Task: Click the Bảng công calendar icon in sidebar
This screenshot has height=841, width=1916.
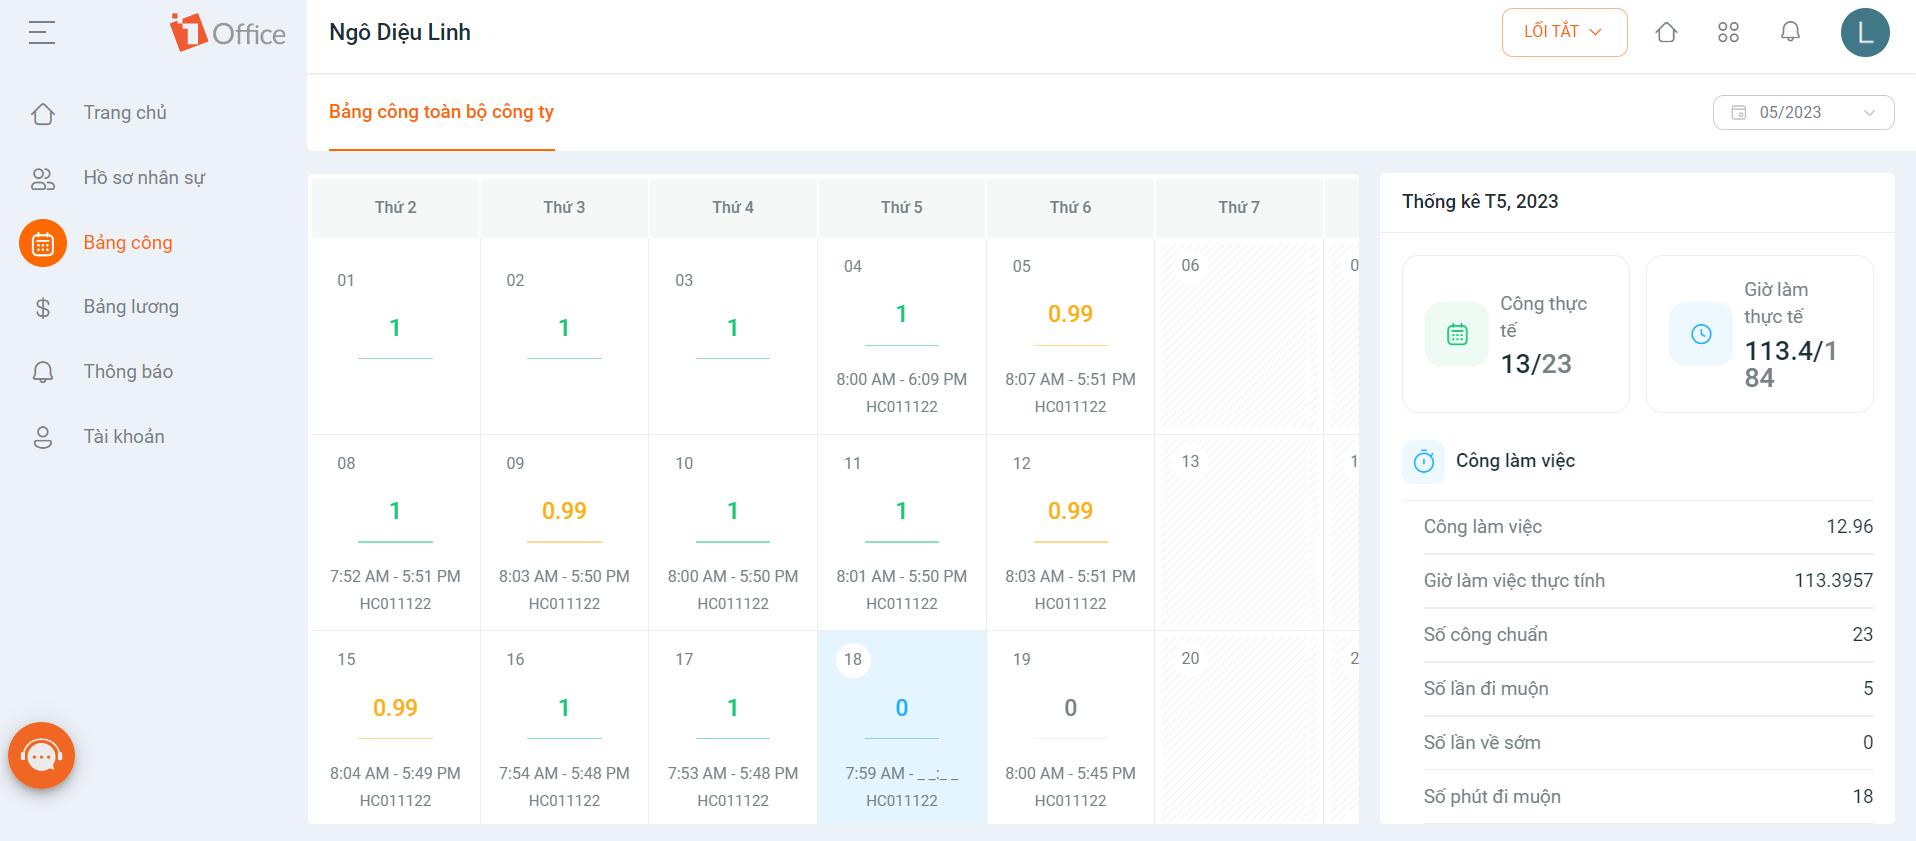Action: pyautogui.click(x=43, y=243)
